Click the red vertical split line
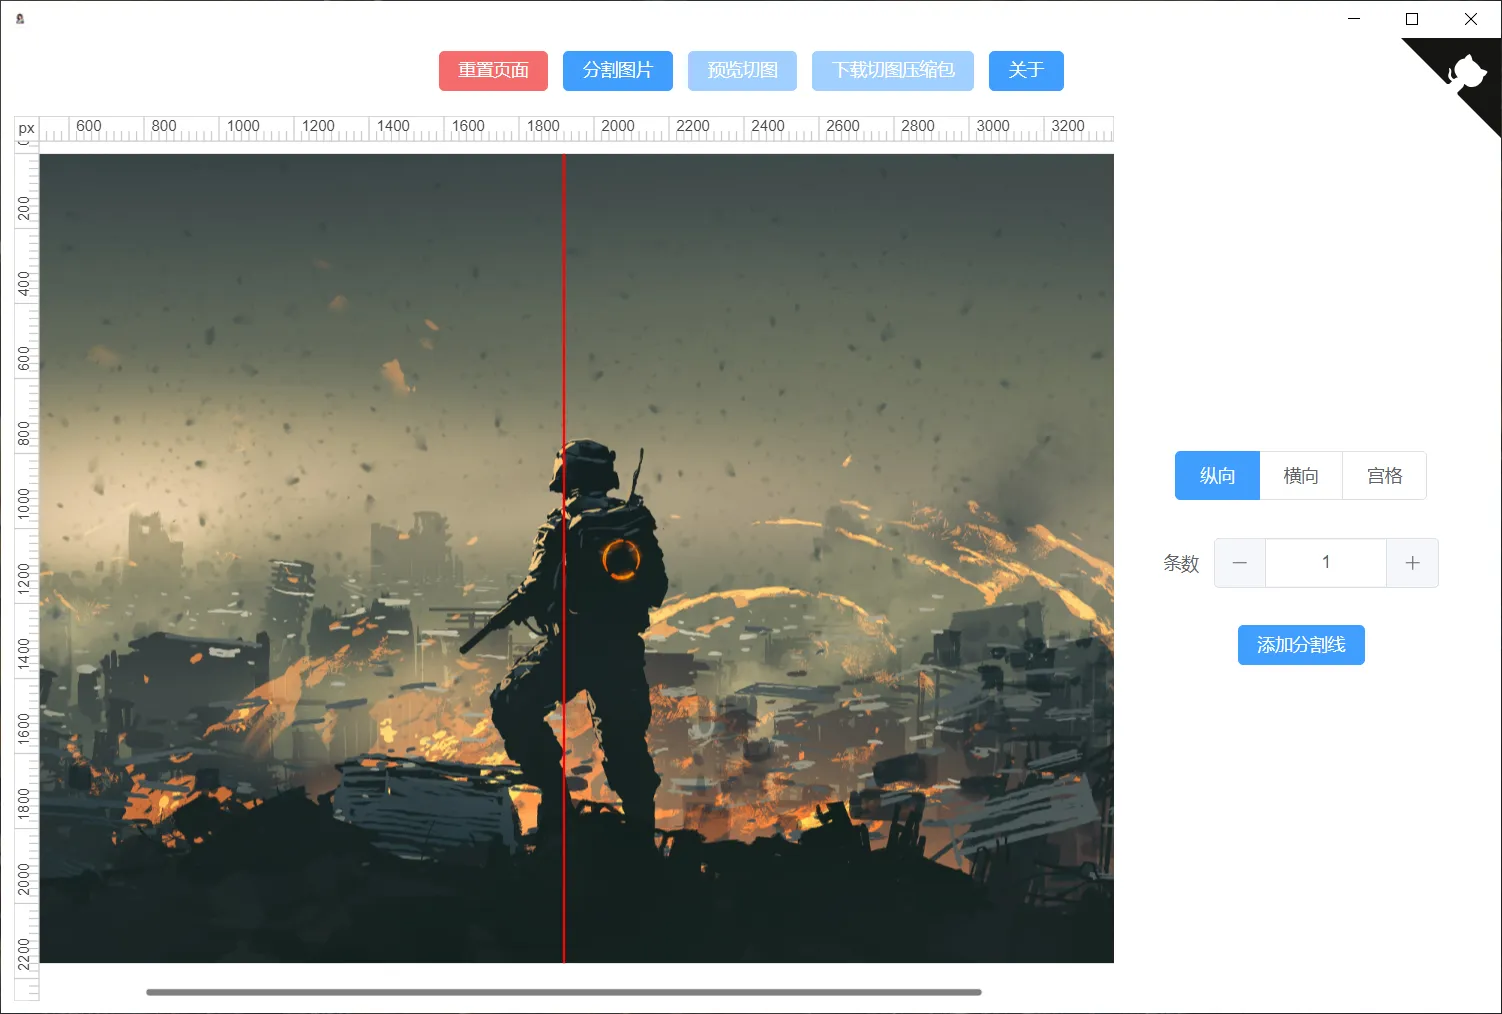Image resolution: width=1502 pixels, height=1014 pixels. pos(564,558)
